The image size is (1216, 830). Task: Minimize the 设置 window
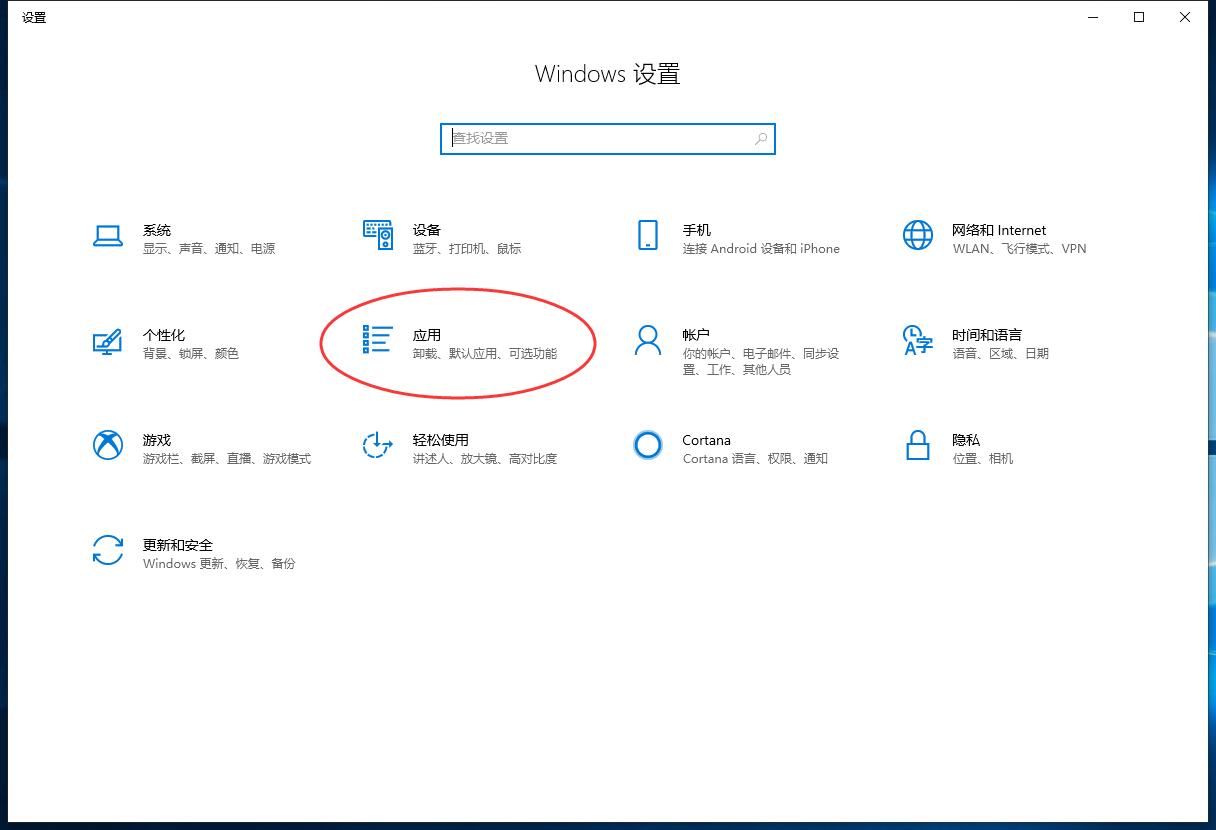pos(1093,17)
